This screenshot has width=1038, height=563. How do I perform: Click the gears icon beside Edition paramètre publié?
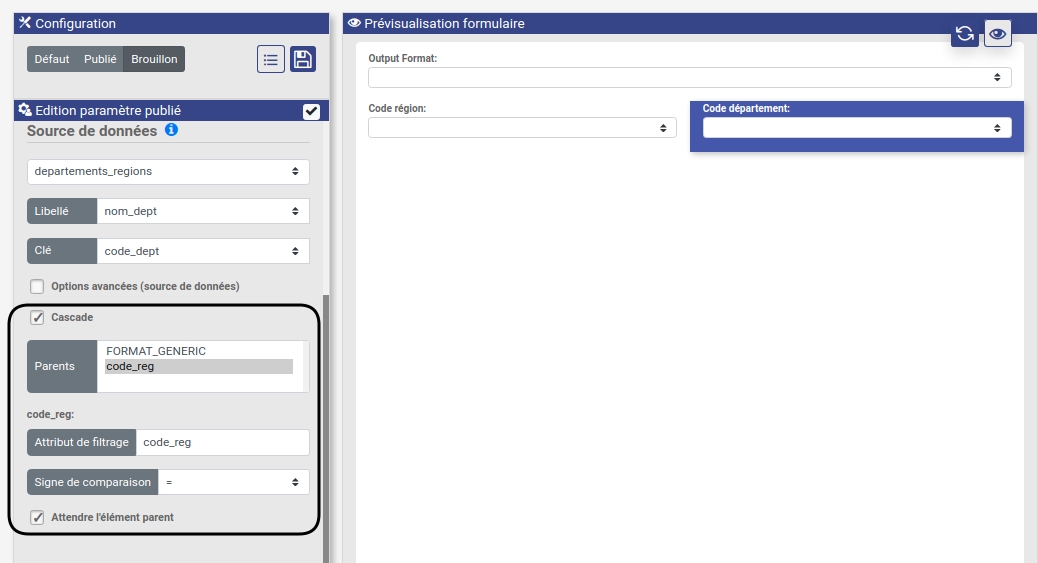[x=25, y=110]
